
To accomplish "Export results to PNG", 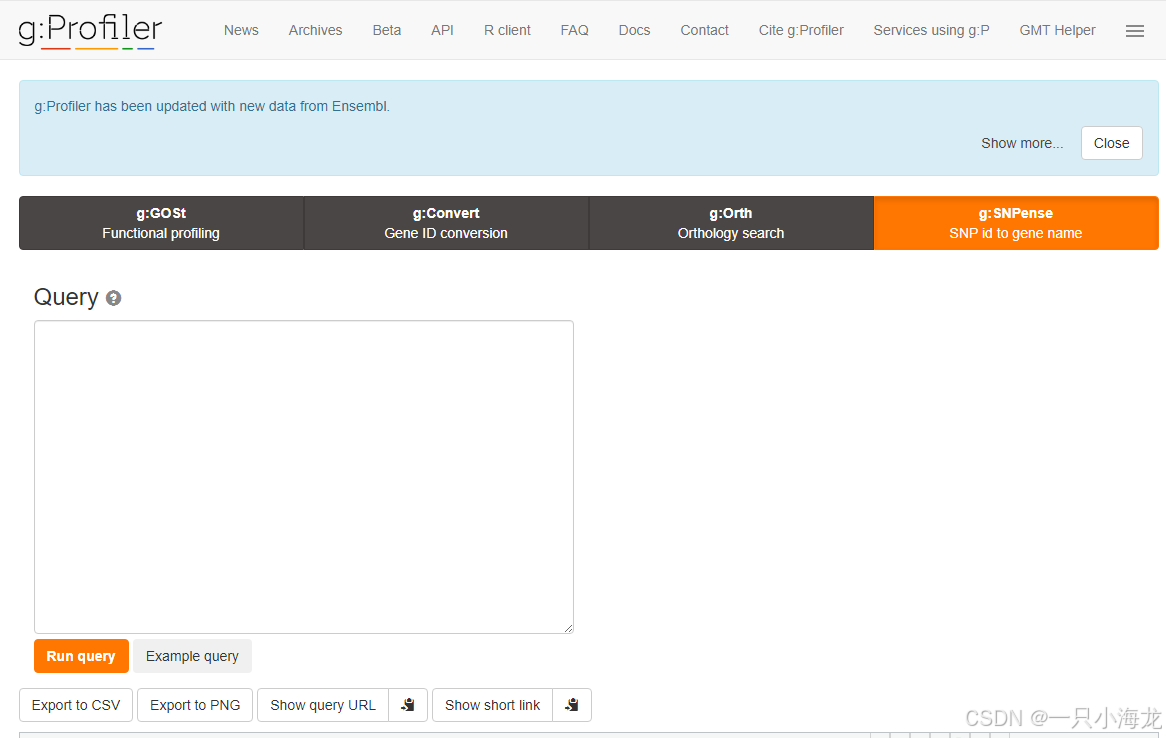I will tap(195, 705).
